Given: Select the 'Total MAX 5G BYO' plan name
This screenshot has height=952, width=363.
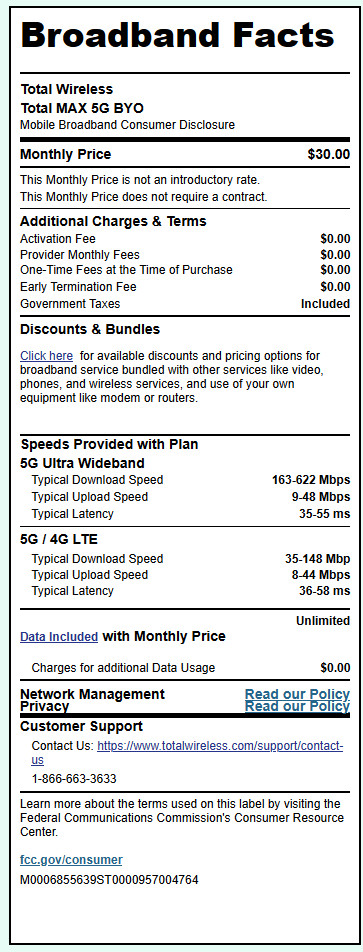Looking at the screenshot, I should [82, 109].
